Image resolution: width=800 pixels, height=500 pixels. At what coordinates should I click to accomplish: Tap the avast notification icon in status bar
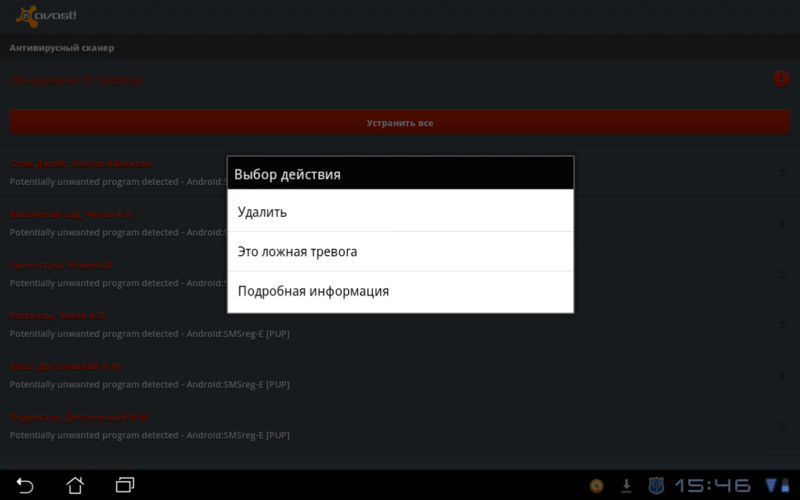click(596, 486)
